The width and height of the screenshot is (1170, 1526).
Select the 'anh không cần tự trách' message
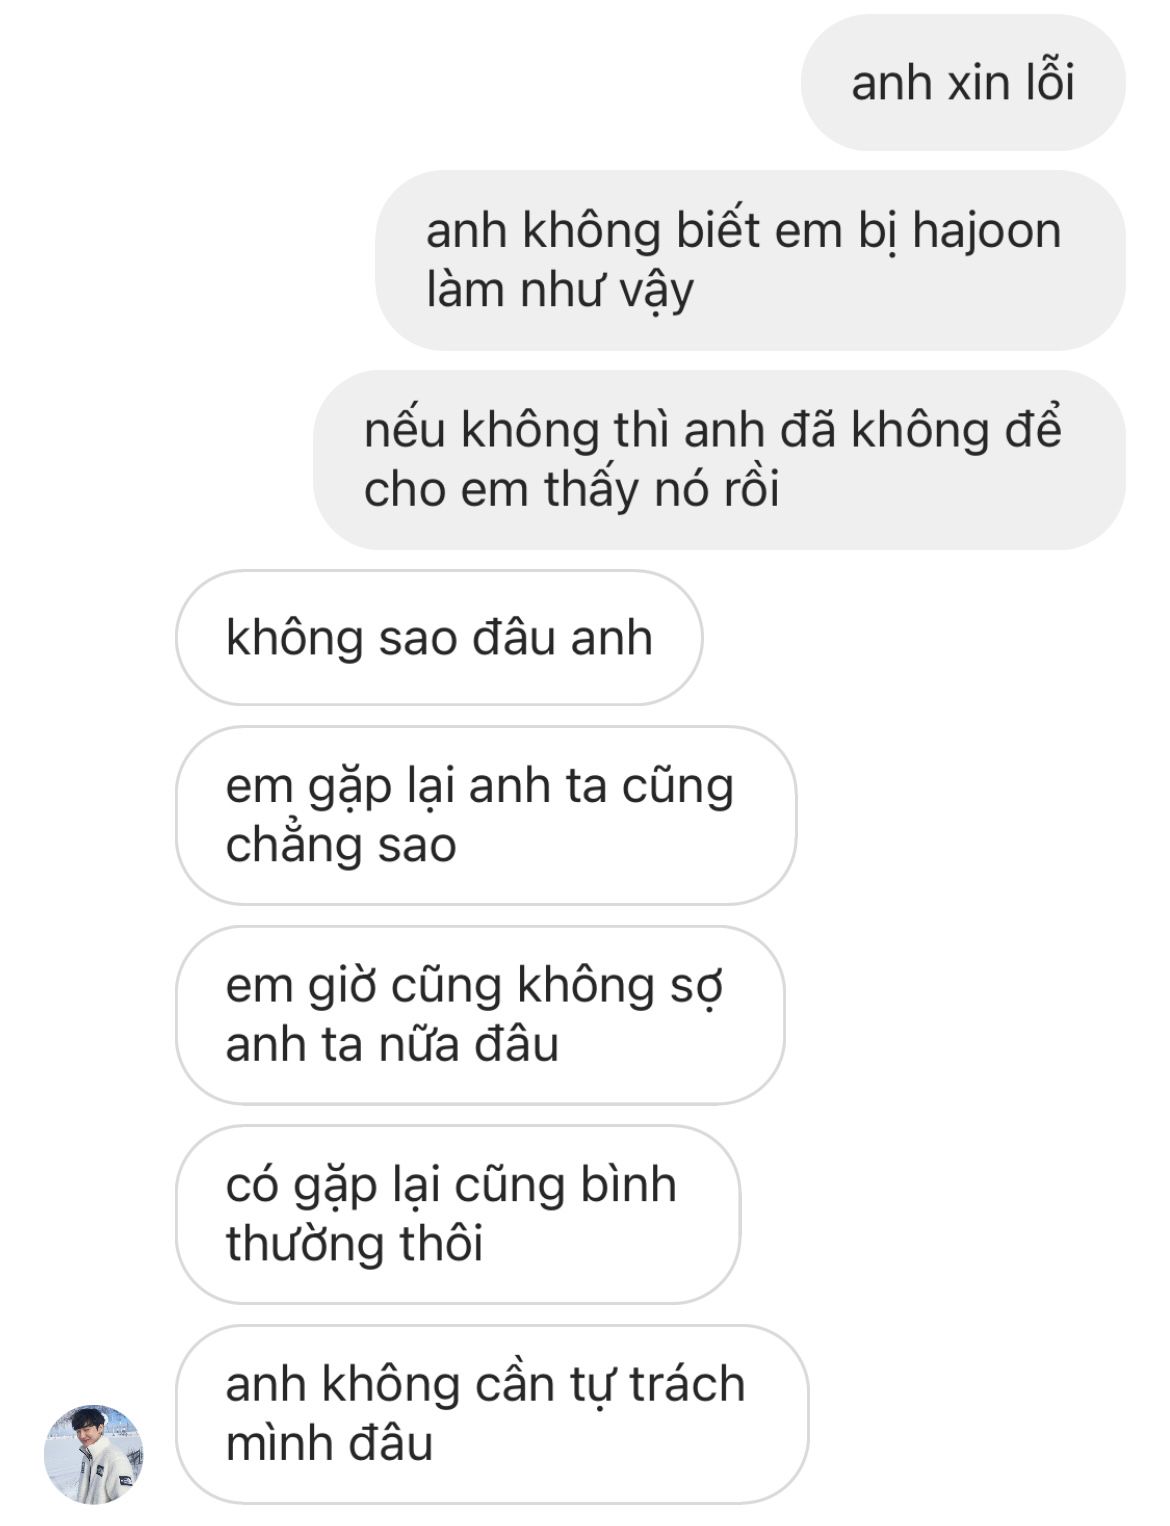point(492,1414)
